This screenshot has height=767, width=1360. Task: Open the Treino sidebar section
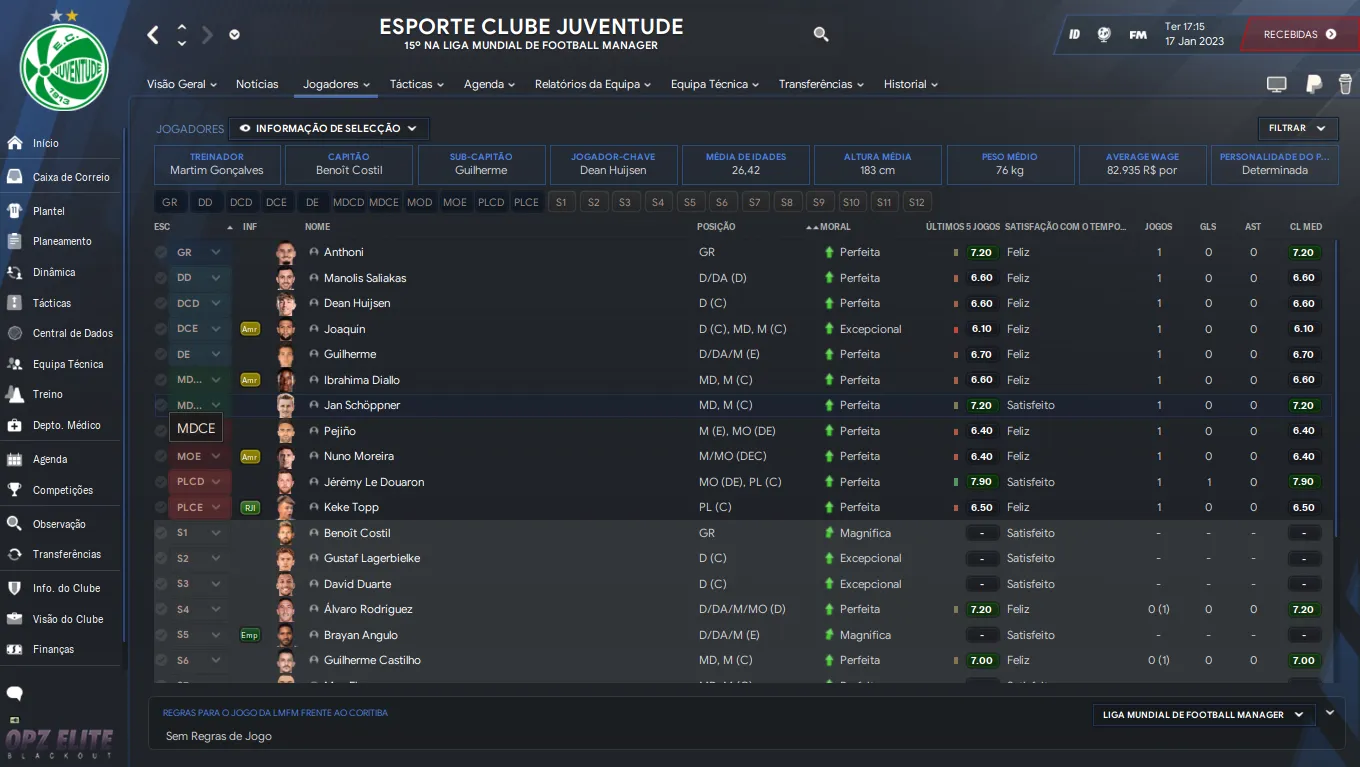[x=47, y=394]
